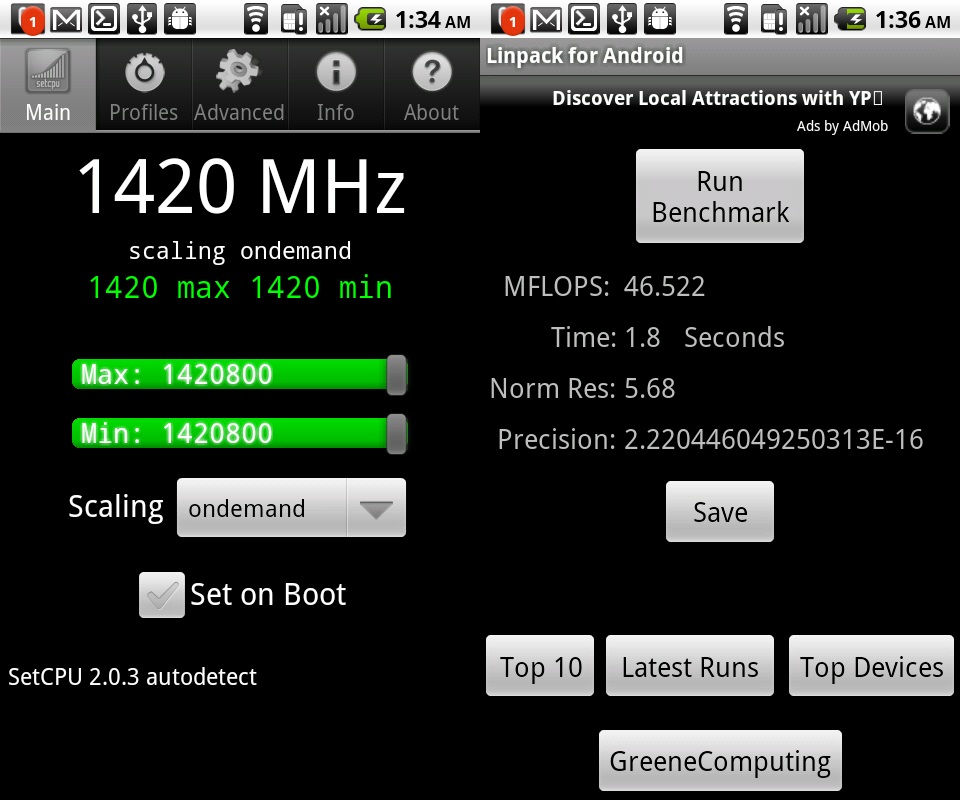
Task: Tap the SIM card alert icon in SetCPU status bar
Action: coord(294,20)
